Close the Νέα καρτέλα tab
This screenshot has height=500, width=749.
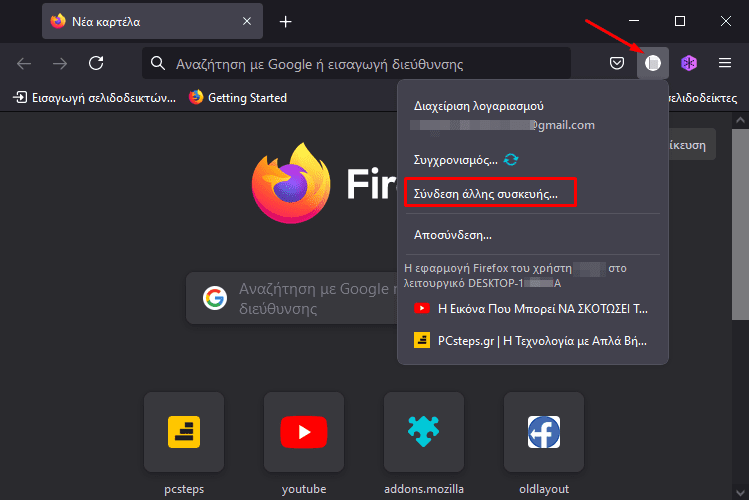click(246, 21)
